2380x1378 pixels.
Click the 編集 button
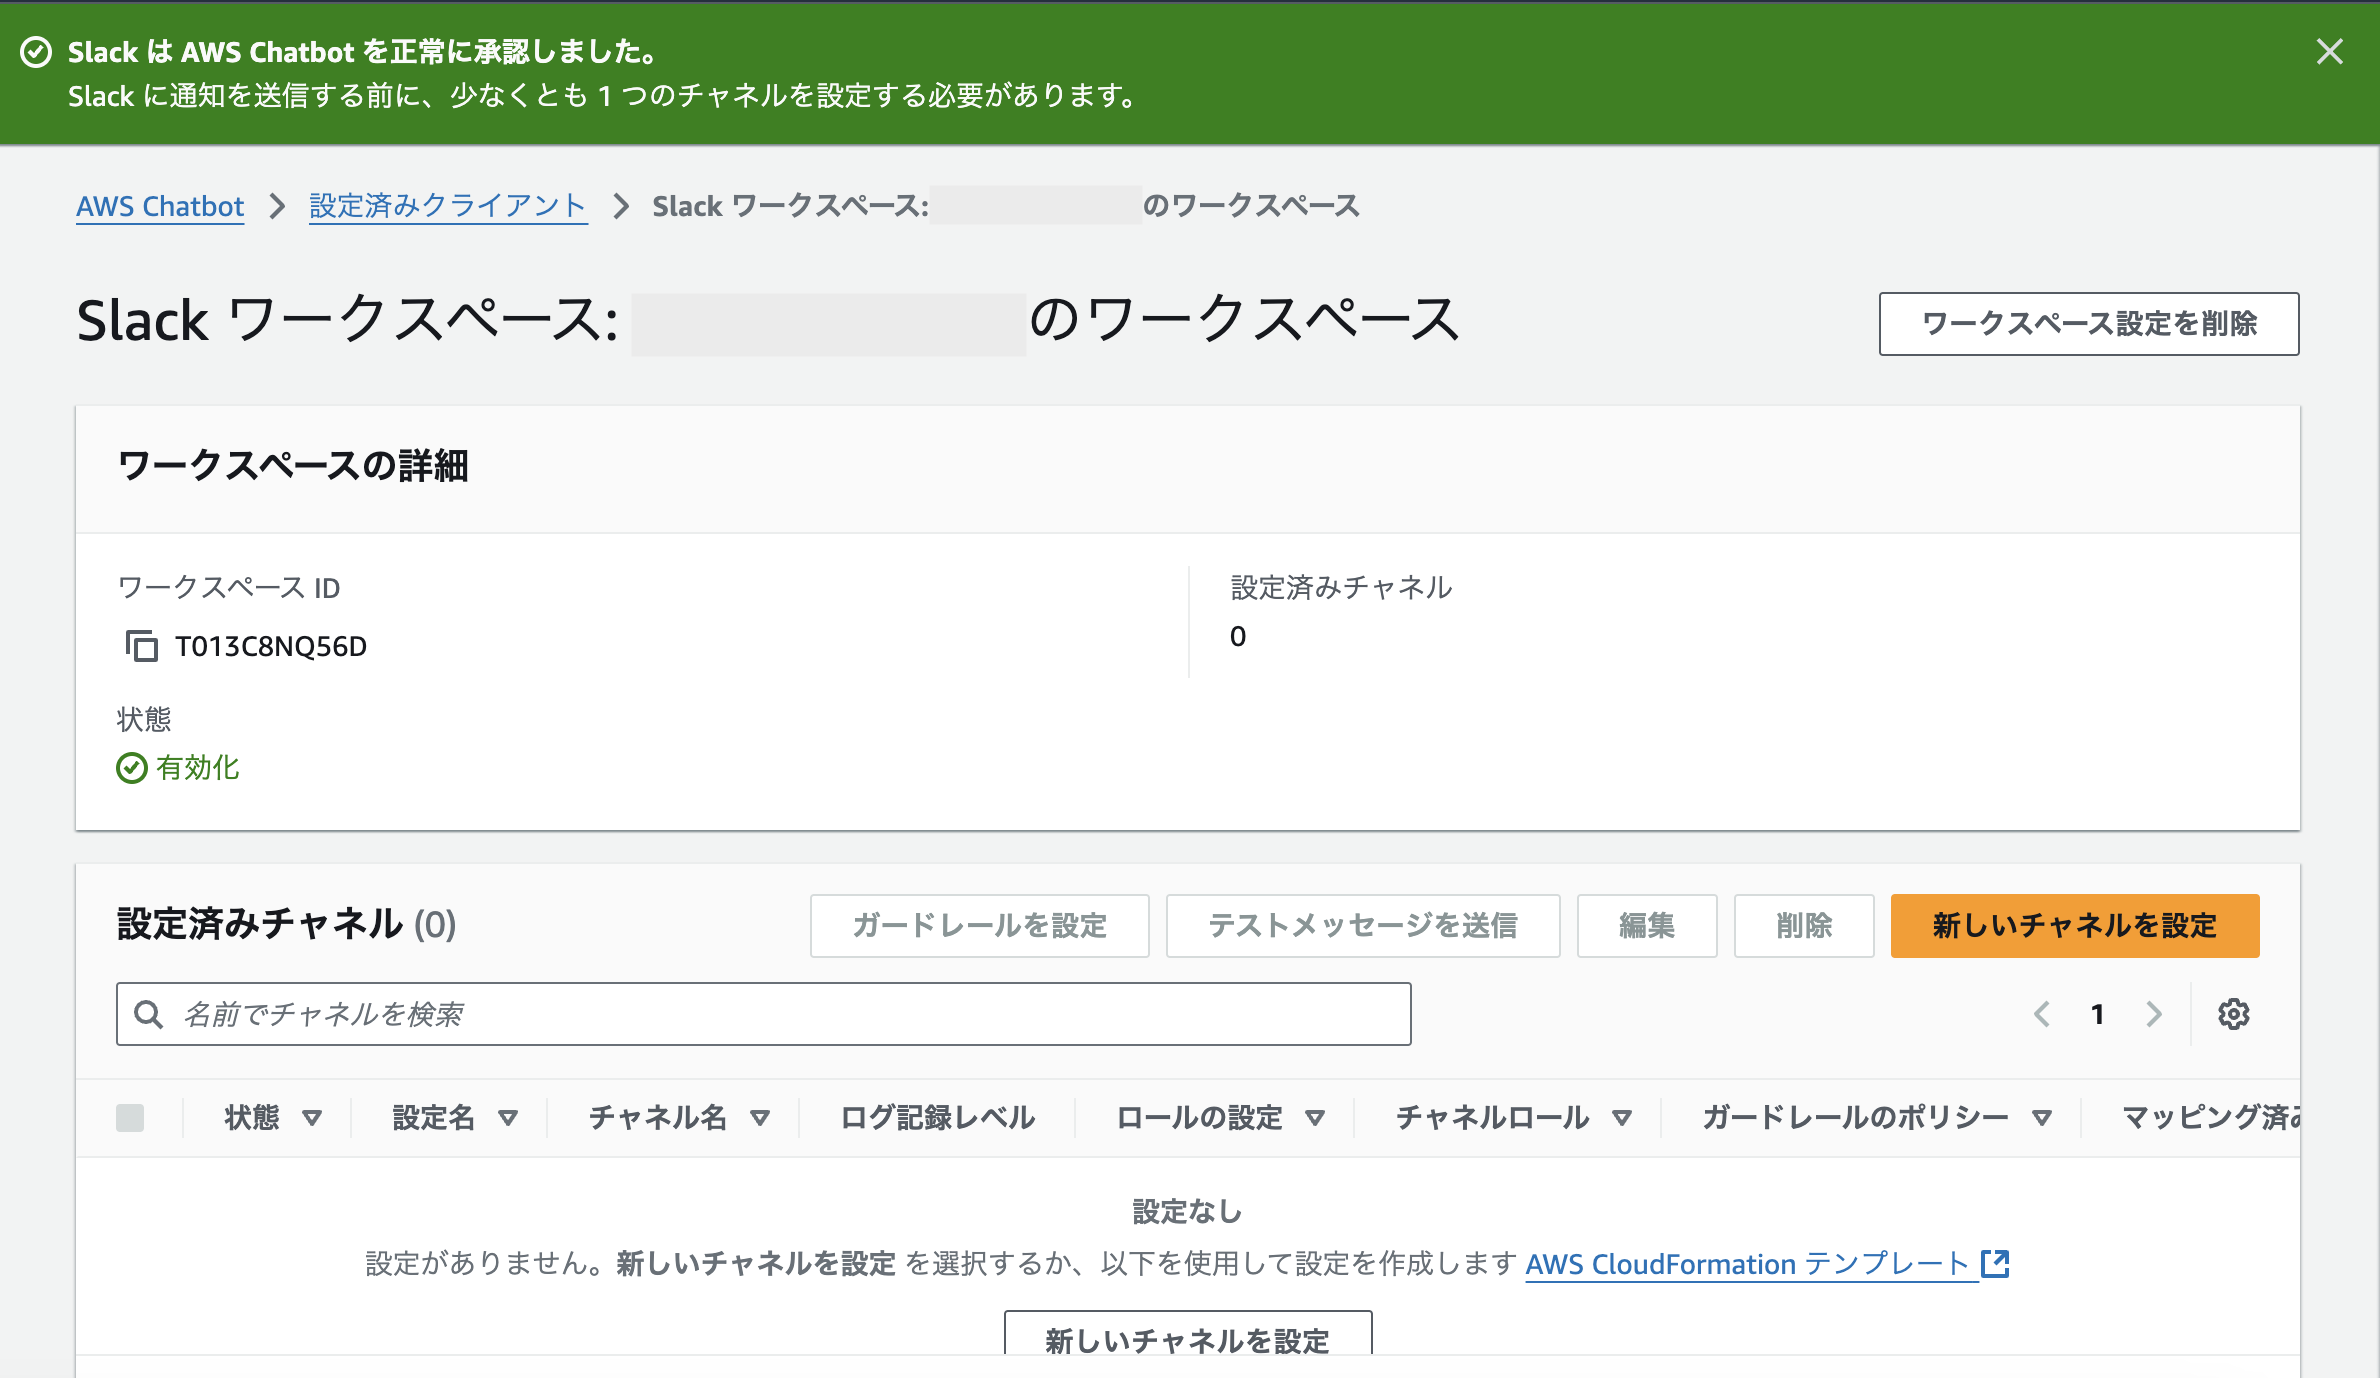coord(1647,926)
